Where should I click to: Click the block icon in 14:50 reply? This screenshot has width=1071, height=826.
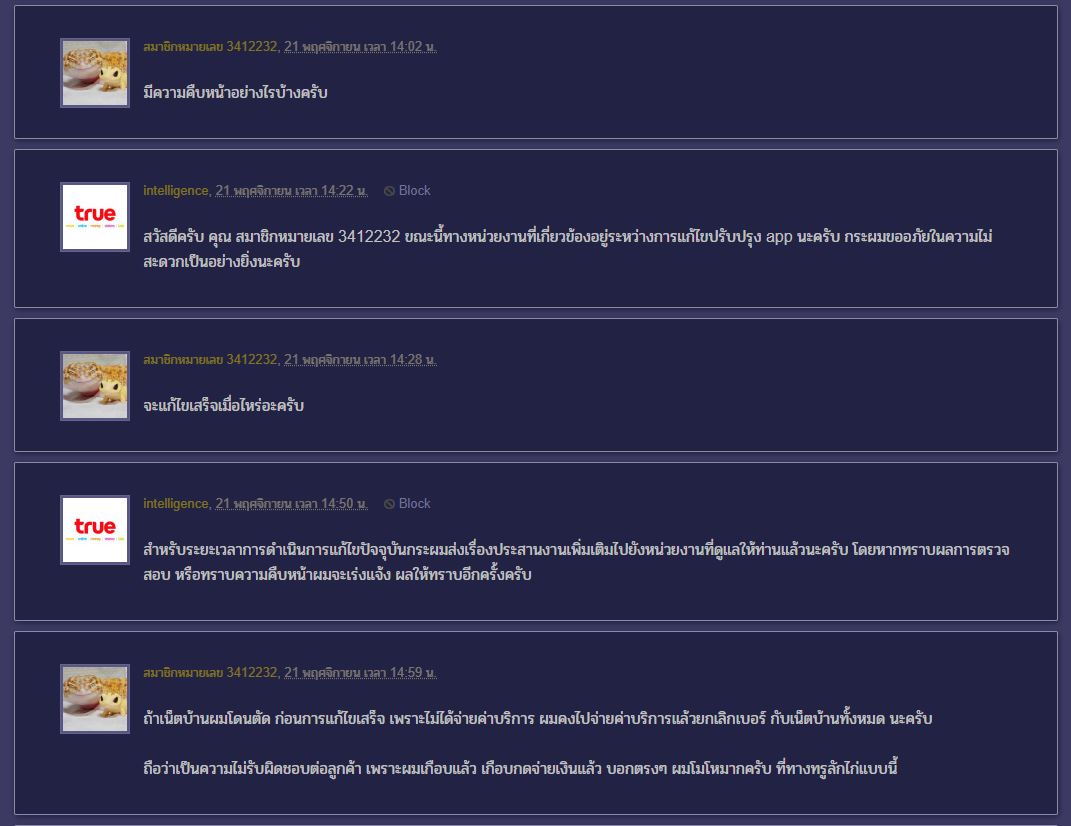(389, 504)
